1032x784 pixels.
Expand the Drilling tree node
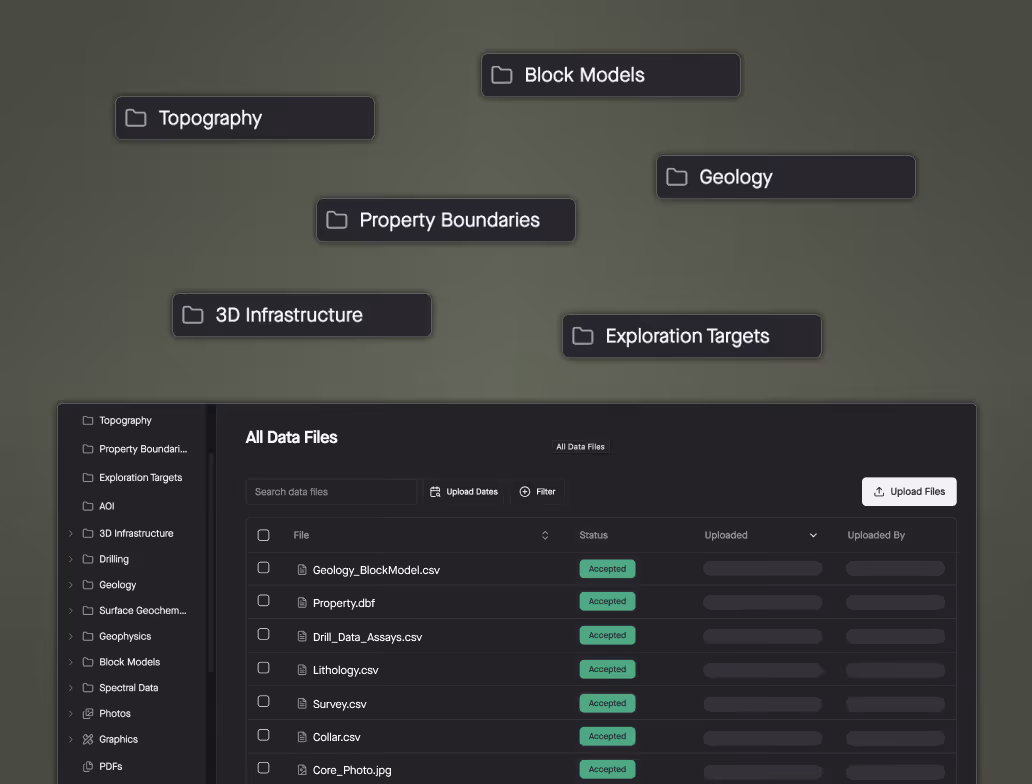click(70, 559)
